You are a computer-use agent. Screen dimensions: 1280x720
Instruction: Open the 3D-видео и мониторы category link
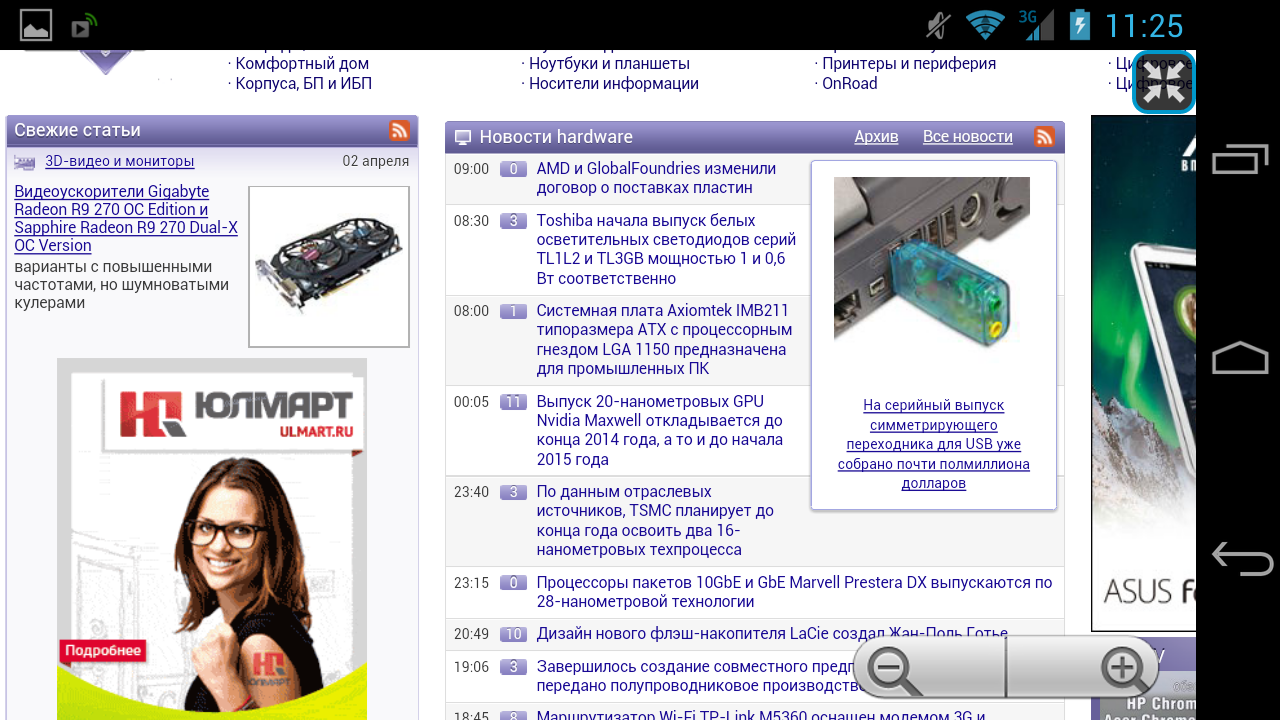pos(120,161)
